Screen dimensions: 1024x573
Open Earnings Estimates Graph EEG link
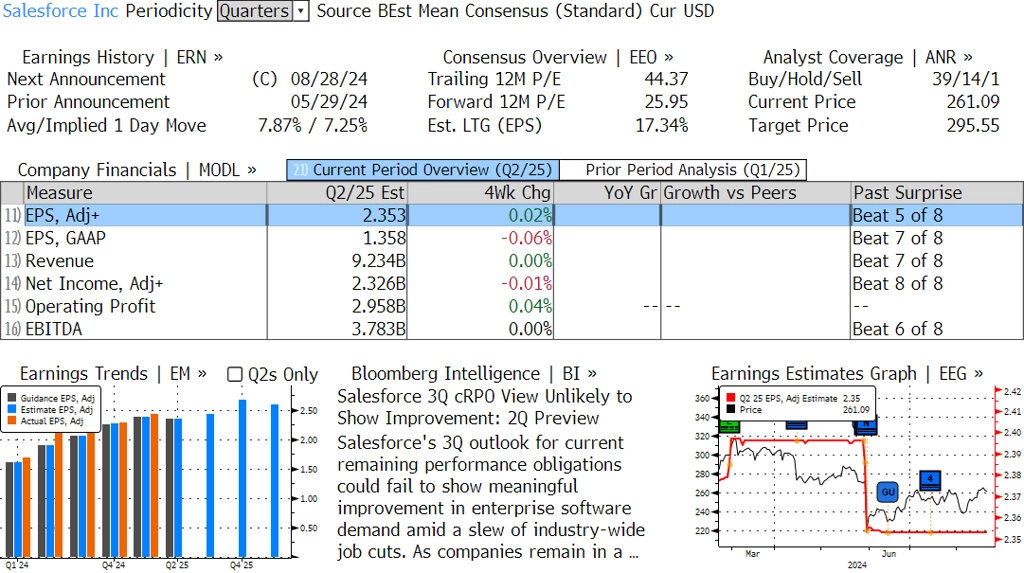click(x=847, y=374)
